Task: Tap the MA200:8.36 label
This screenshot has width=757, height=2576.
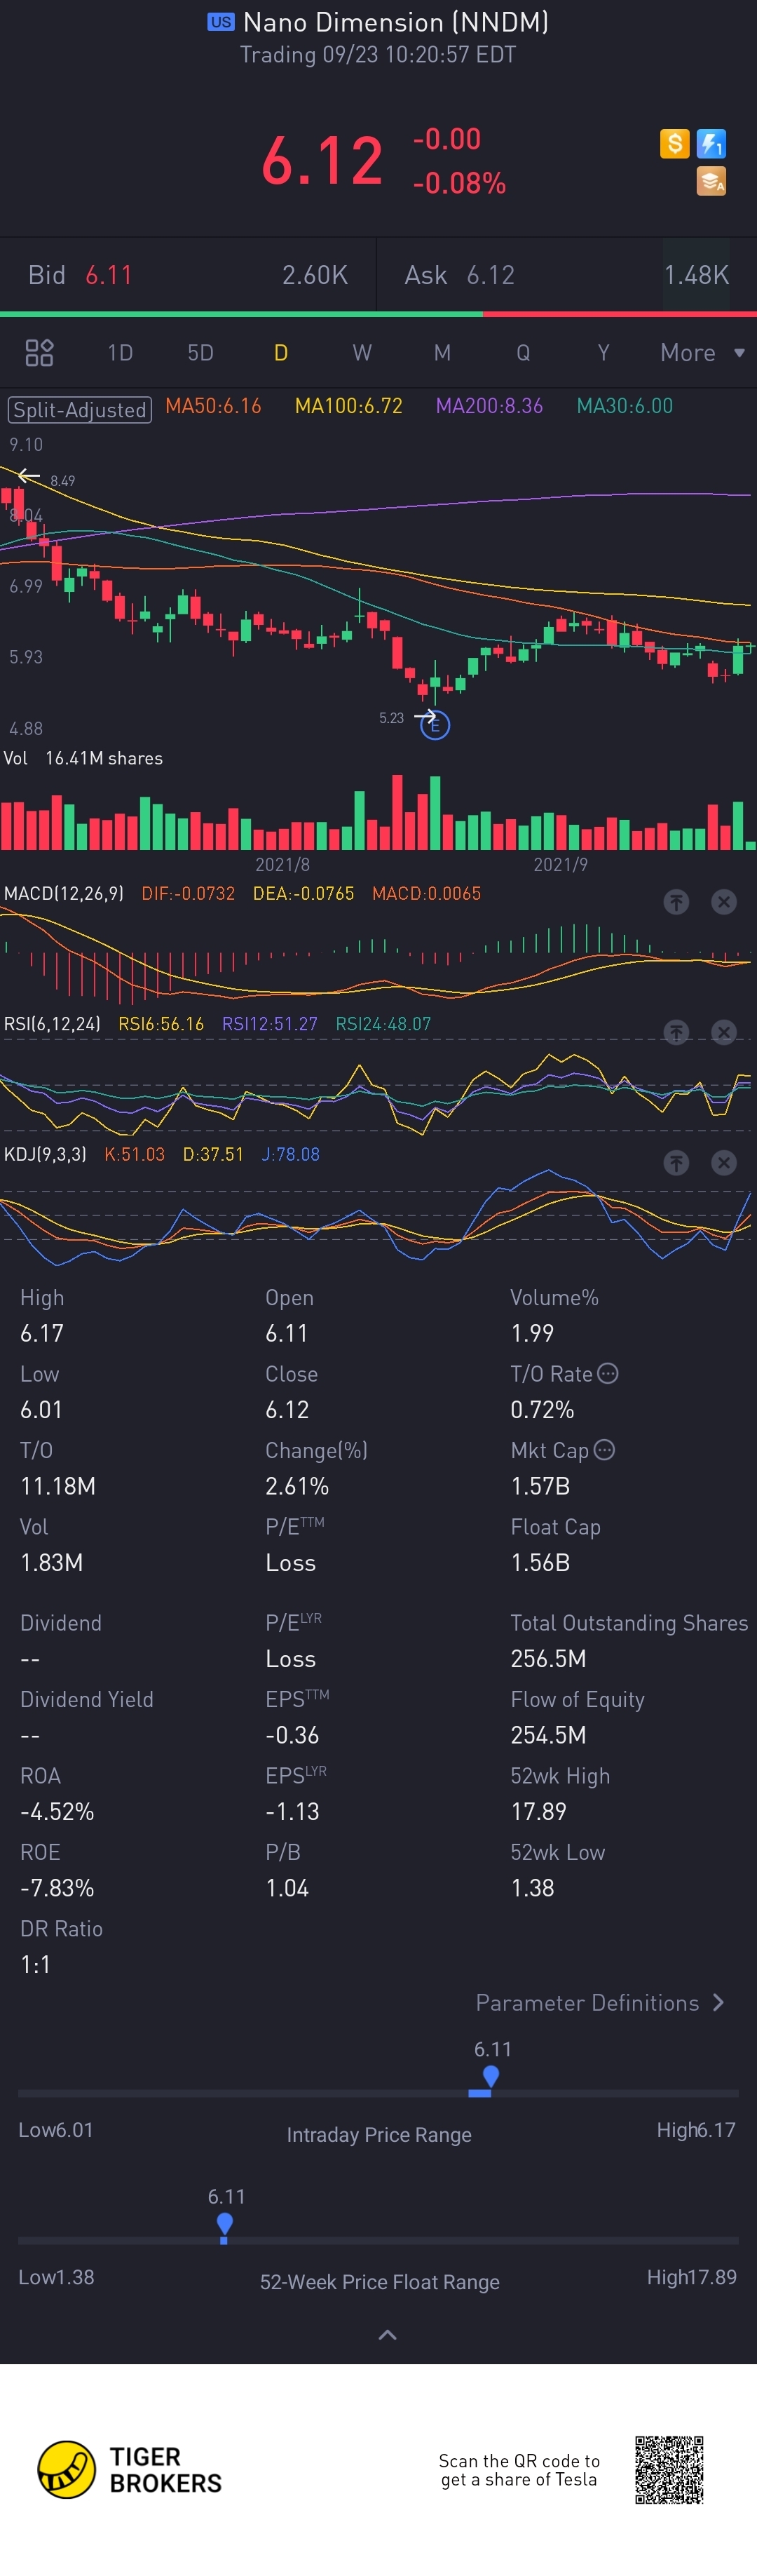Action: (490, 406)
